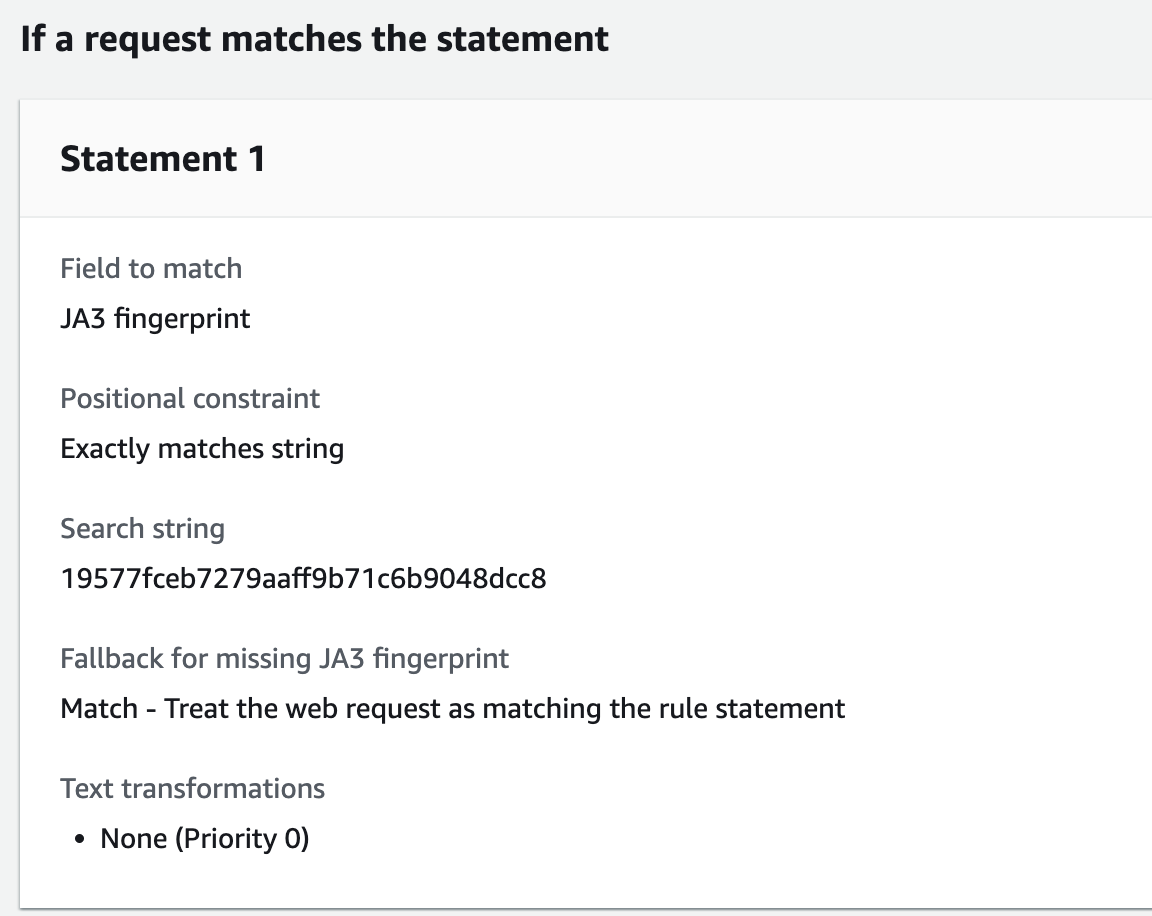Click the 'If a request matches the statement' heading
This screenshot has width=1152, height=916.
314,39
